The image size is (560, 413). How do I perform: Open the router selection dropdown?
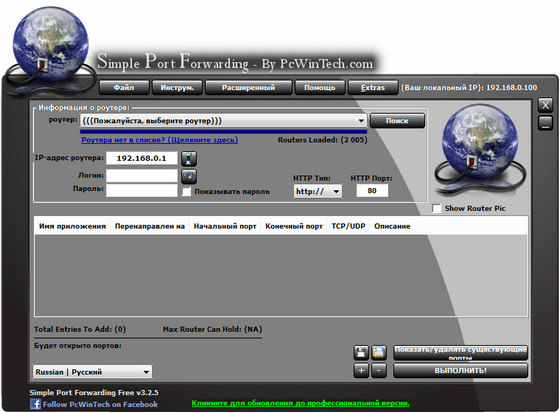click(224, 121)
